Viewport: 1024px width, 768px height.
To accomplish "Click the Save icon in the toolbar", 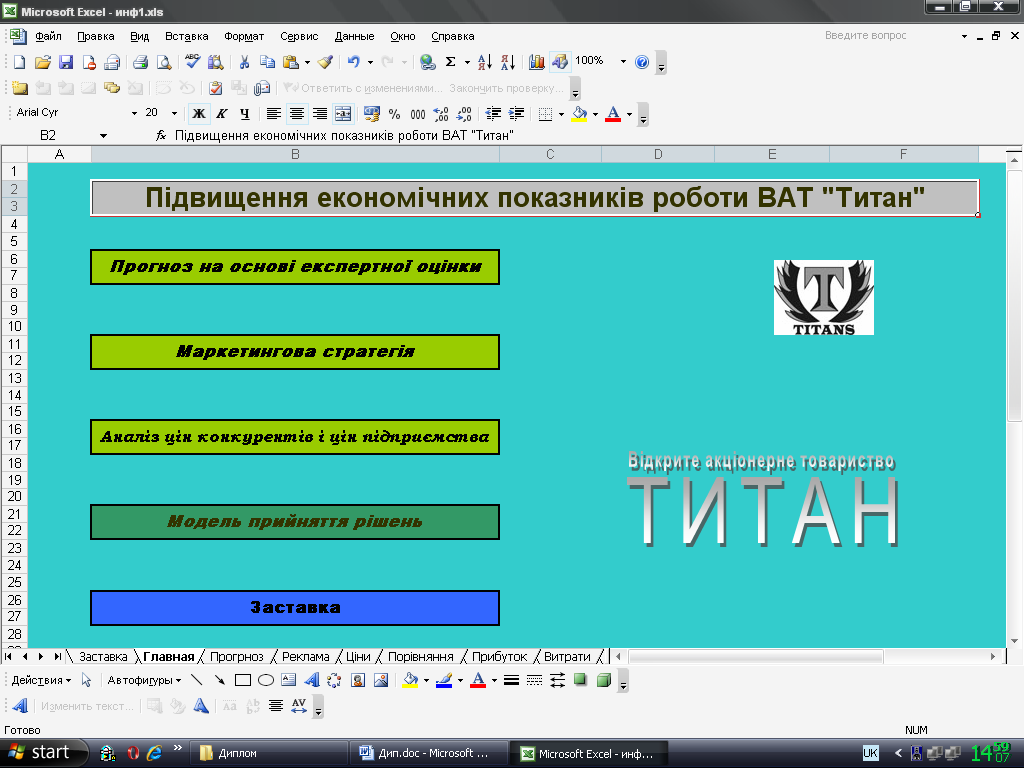I will click(x=66, y=62).
